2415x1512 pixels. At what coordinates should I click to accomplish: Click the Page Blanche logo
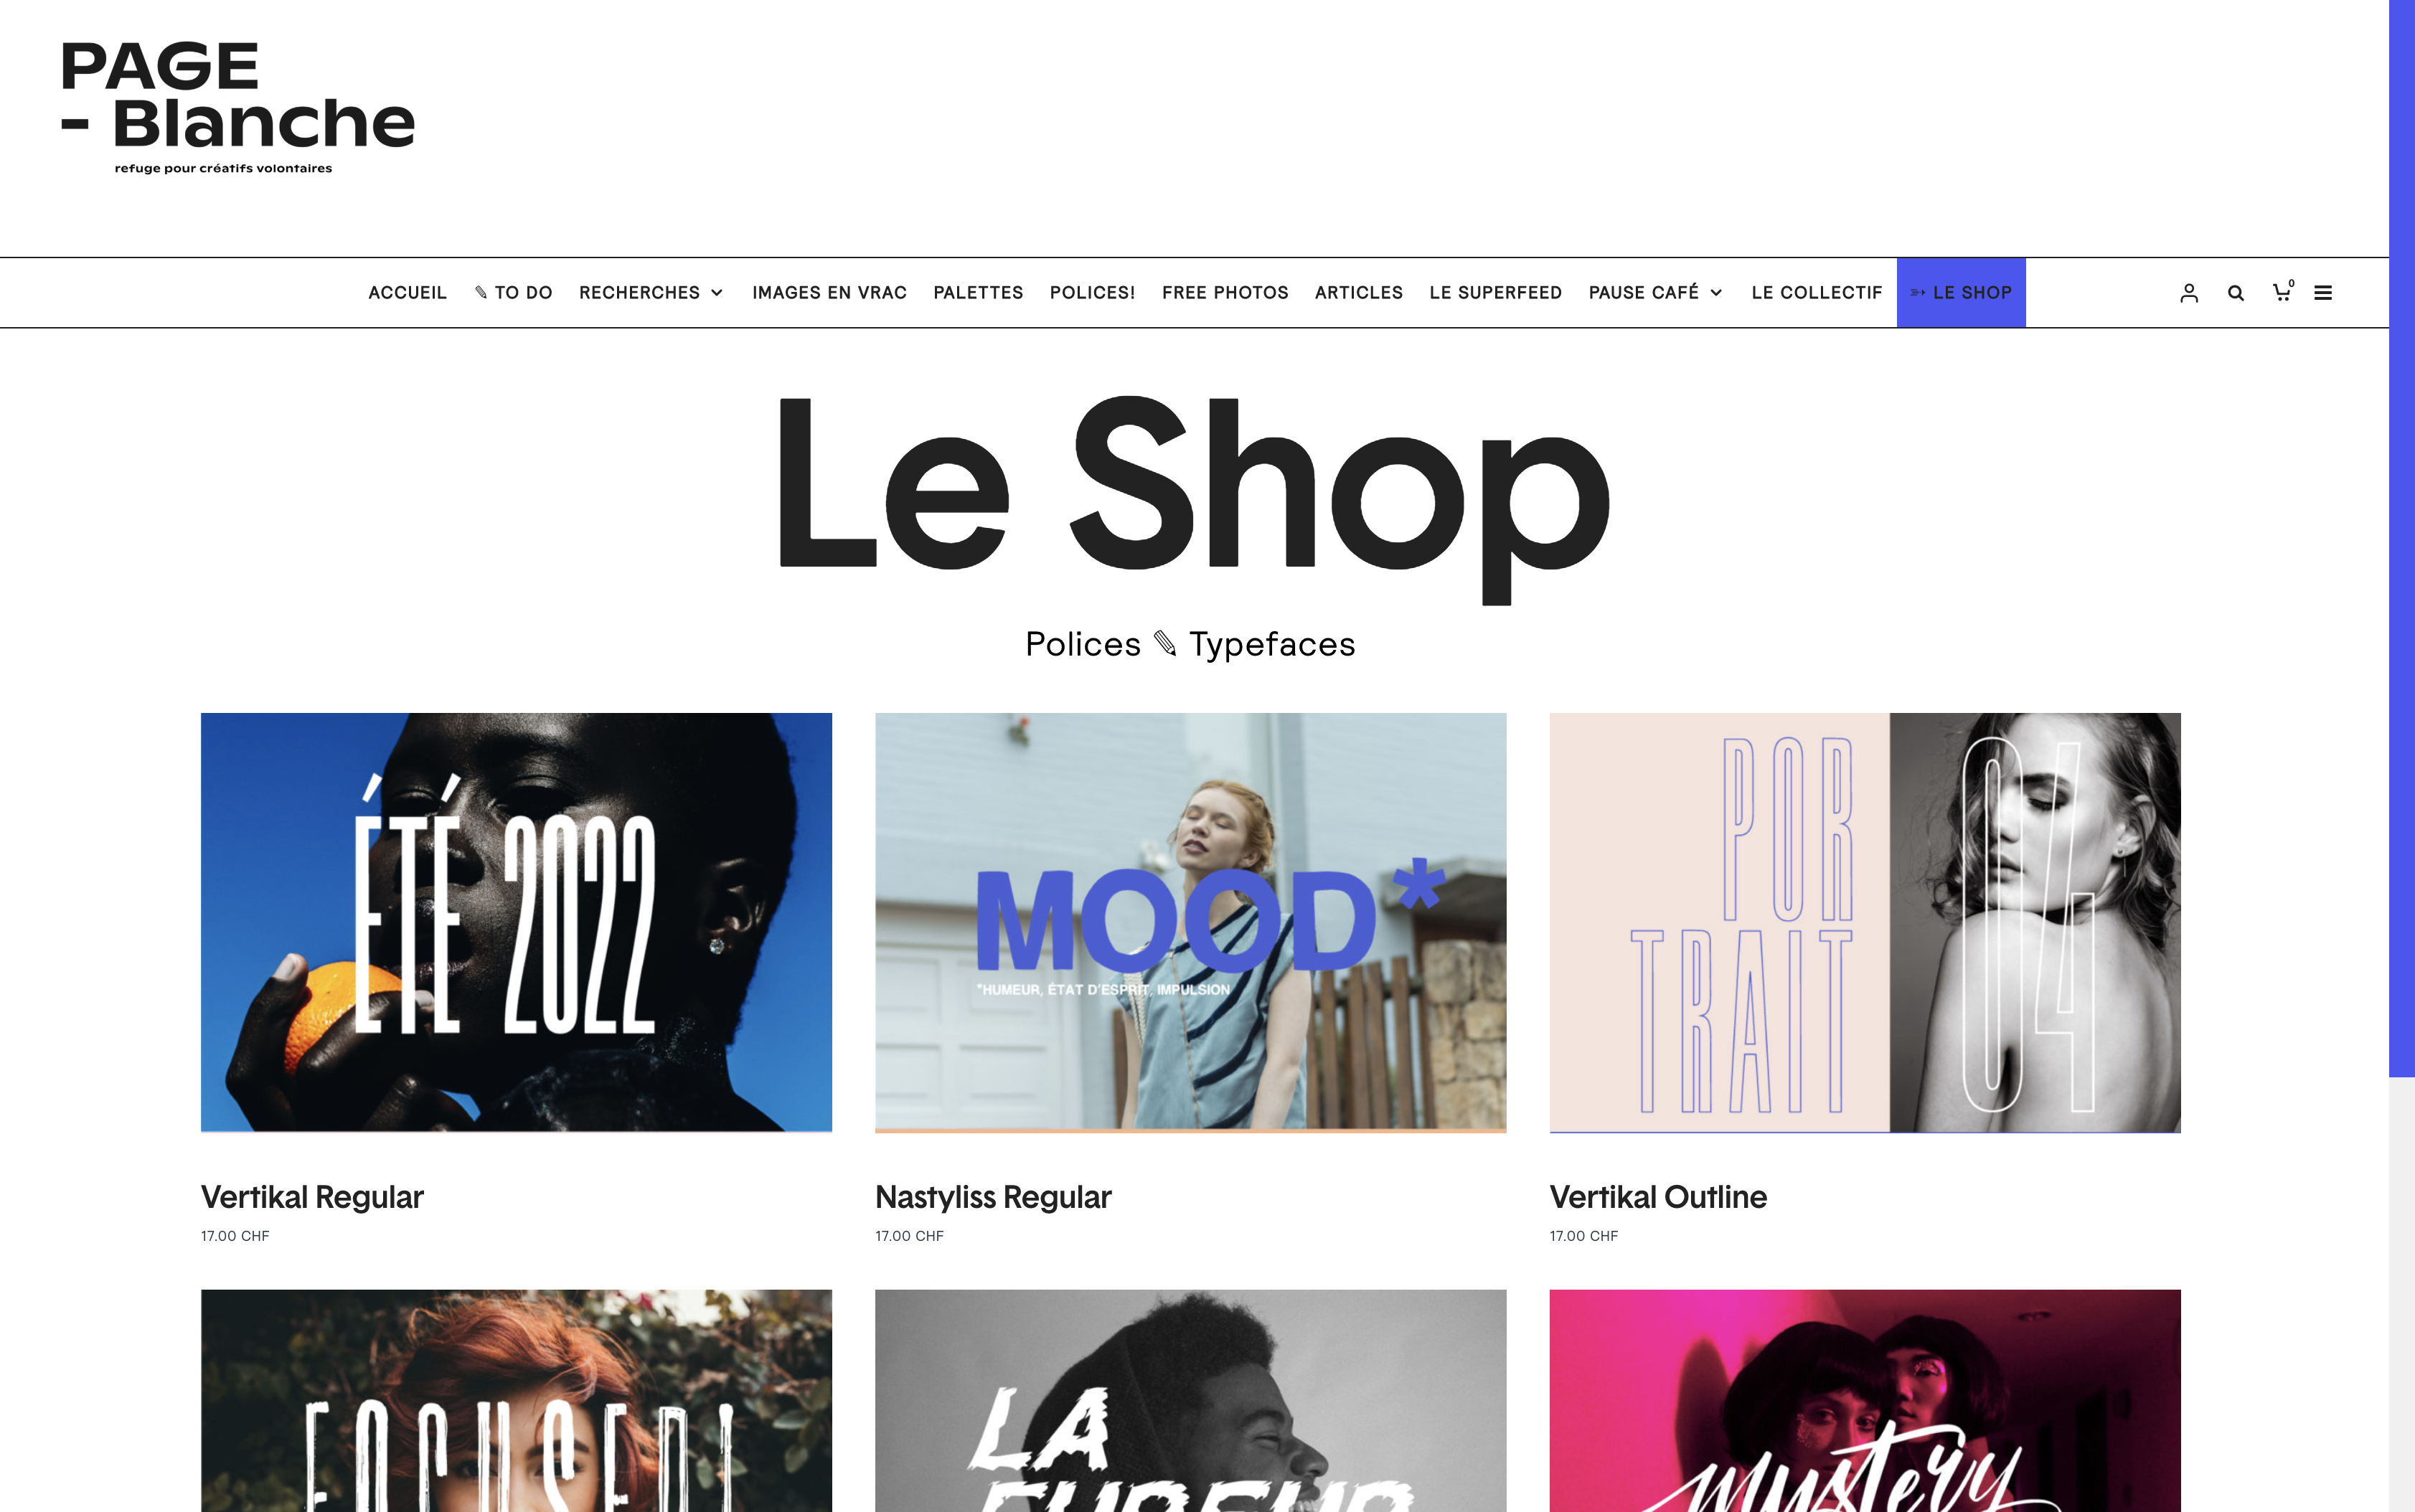click(238, 108)
